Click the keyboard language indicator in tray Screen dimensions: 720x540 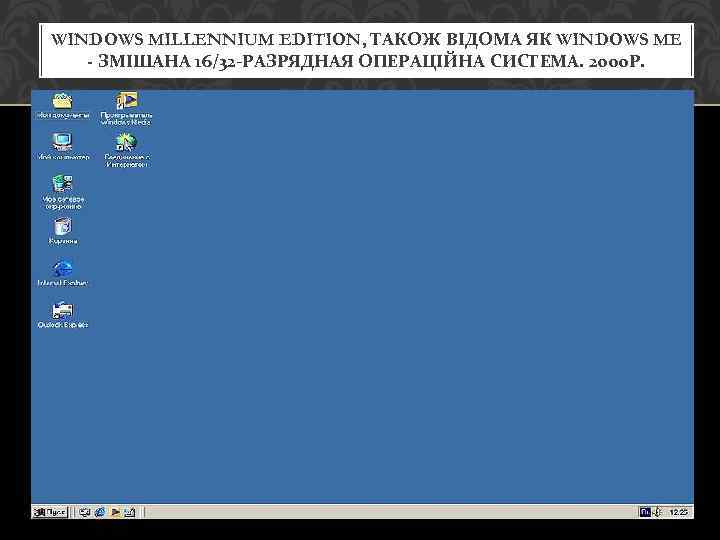point(645,512)
